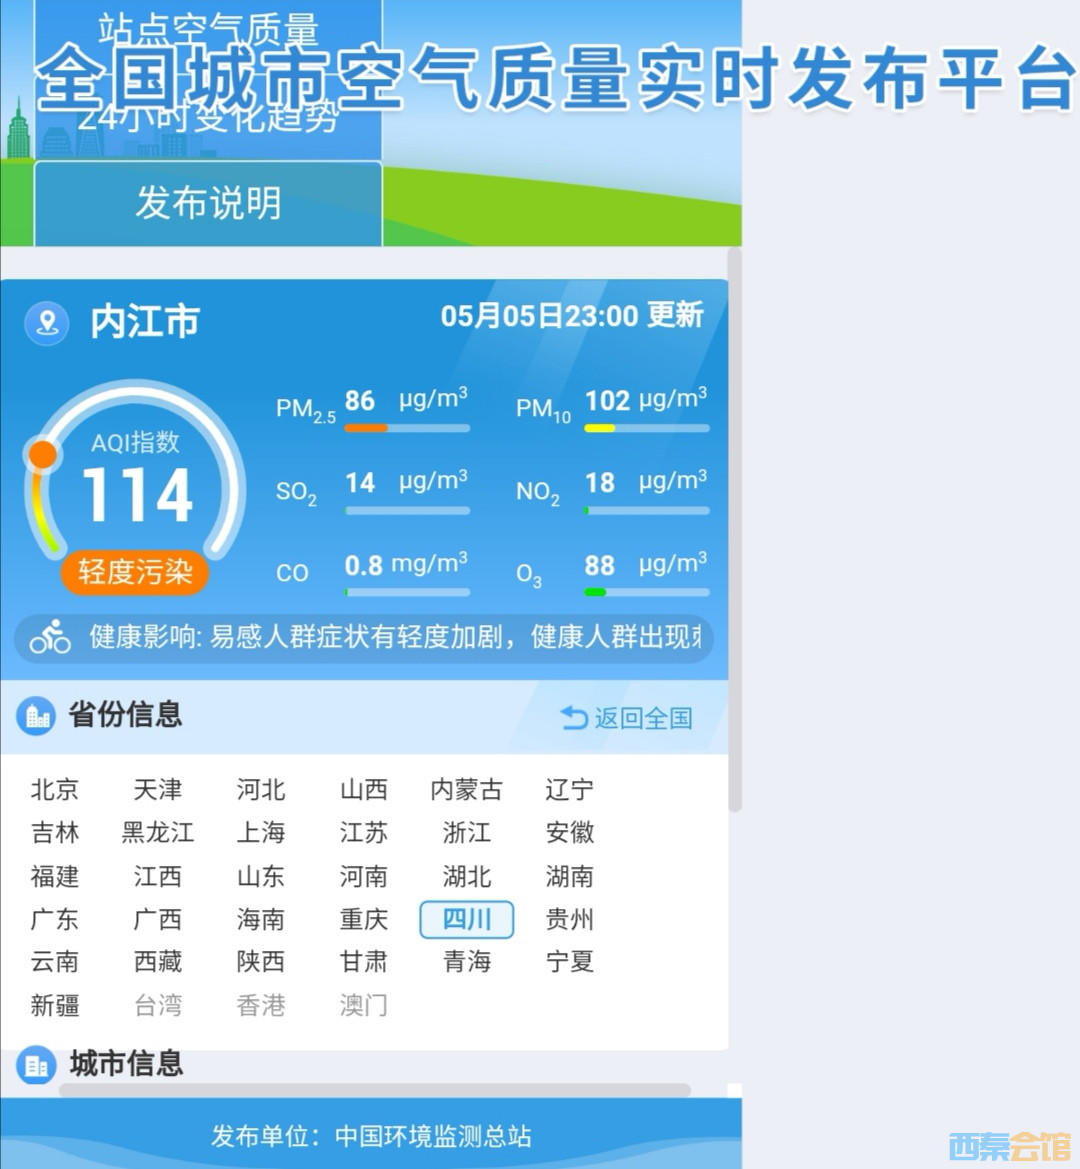Viewport: 1080px width, 1169px height.
Task: Click the 轻度污染 pollution level badge
Action: 135,572
